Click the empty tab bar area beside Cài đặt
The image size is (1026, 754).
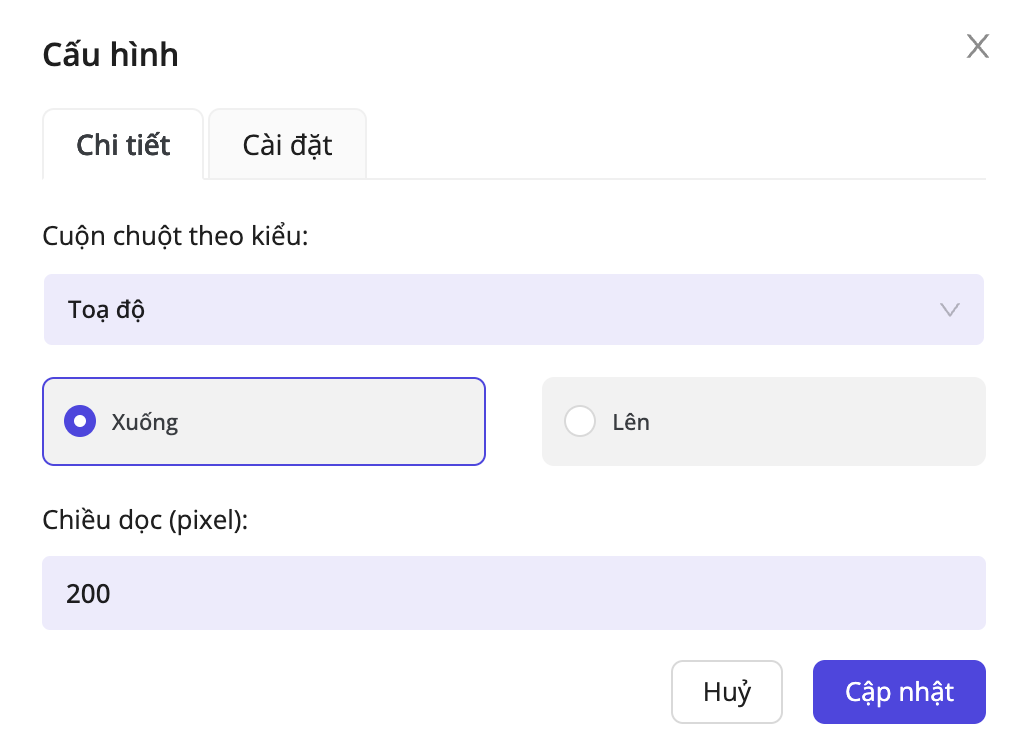point(670,145)
